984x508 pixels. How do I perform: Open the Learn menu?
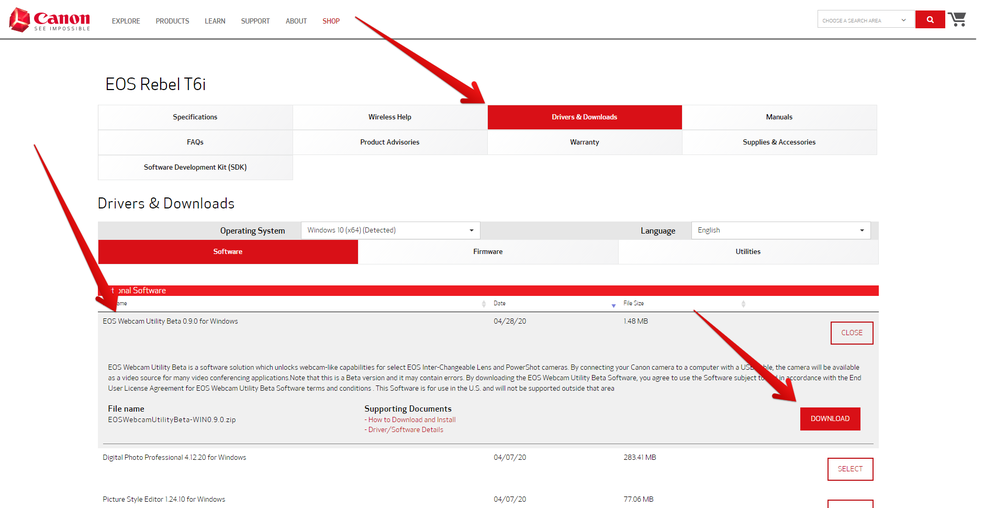pos(215,21)
